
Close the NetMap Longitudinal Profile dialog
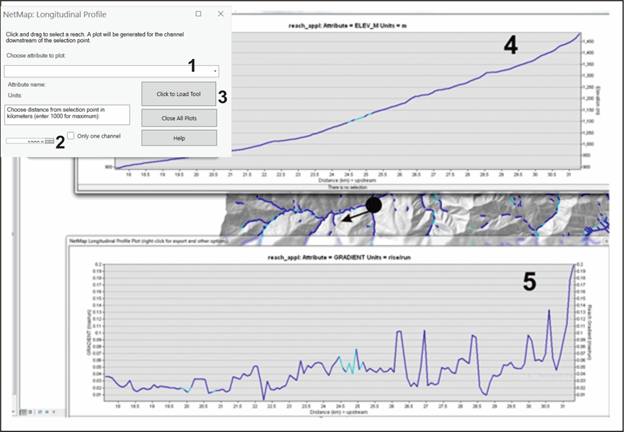point(219,15)
